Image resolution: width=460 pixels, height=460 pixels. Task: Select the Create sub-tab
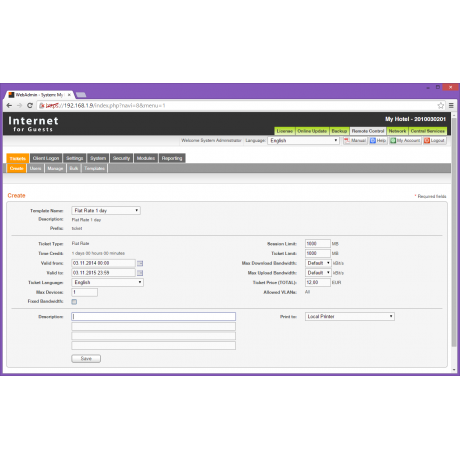(x=16, y=168)
